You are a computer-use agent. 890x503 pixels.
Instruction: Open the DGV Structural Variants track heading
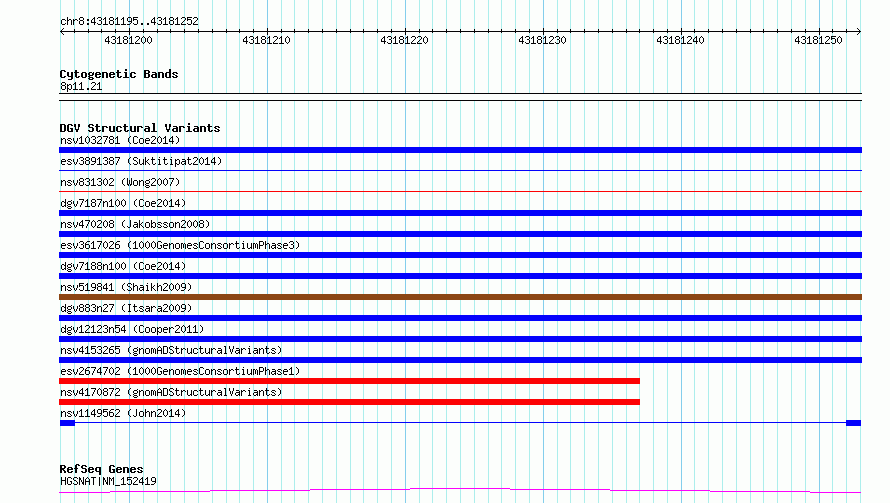coord(140,128)
